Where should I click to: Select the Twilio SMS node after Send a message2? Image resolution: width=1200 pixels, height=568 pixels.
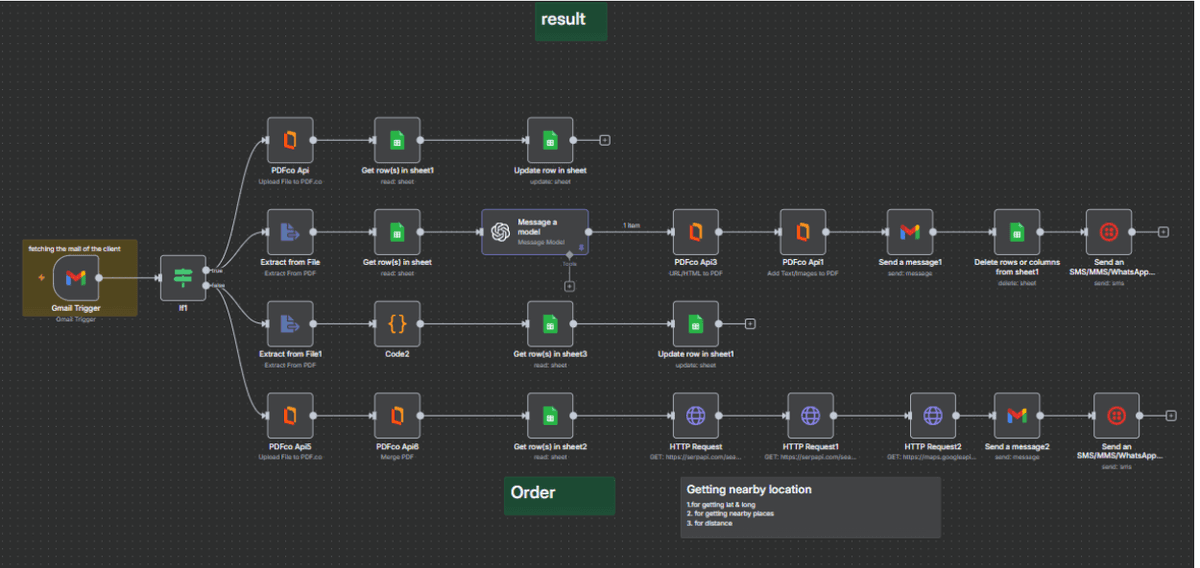(1116, 416)
